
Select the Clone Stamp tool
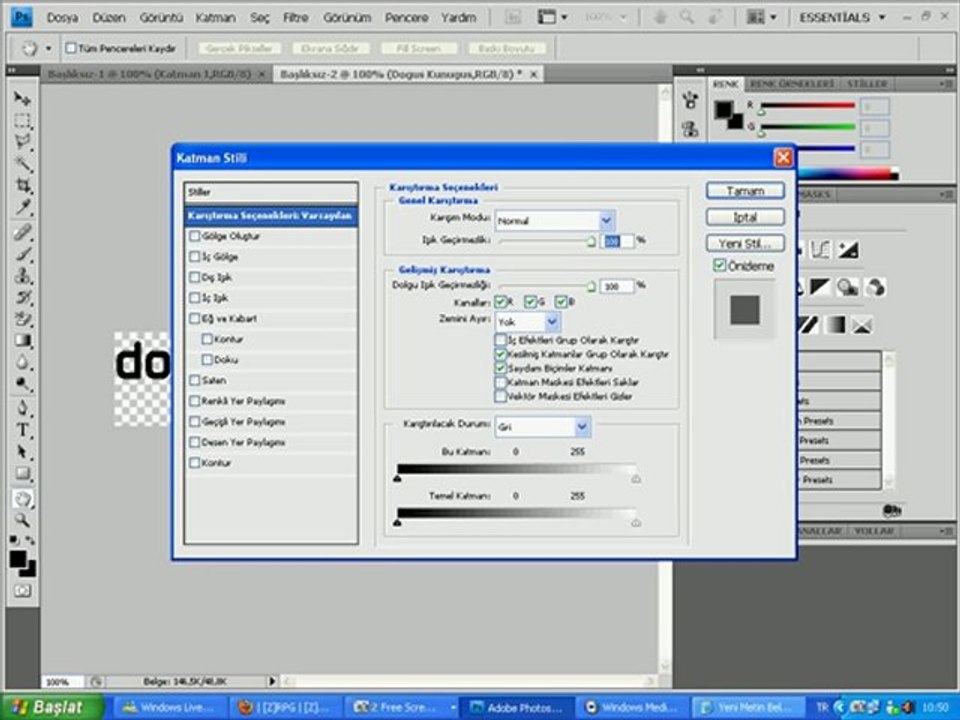[22, 276]
